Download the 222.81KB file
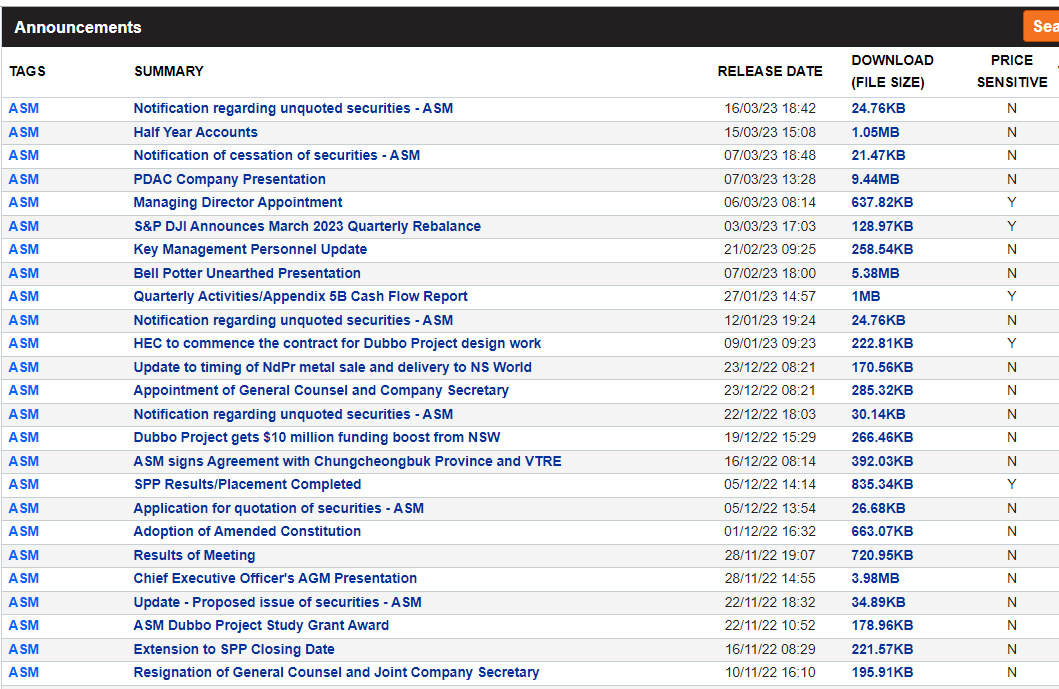 [882, 343]
